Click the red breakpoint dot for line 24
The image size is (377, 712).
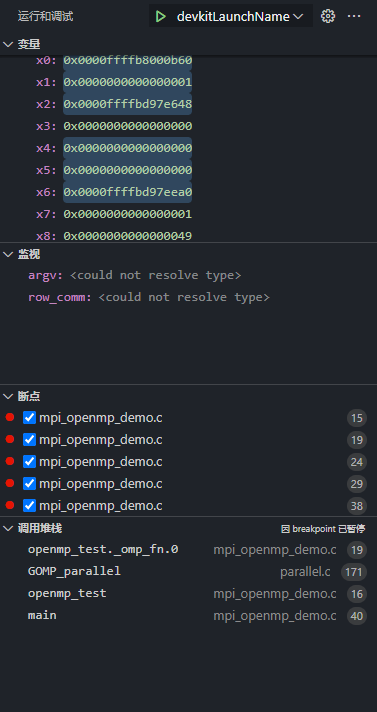tap(10, 461)
